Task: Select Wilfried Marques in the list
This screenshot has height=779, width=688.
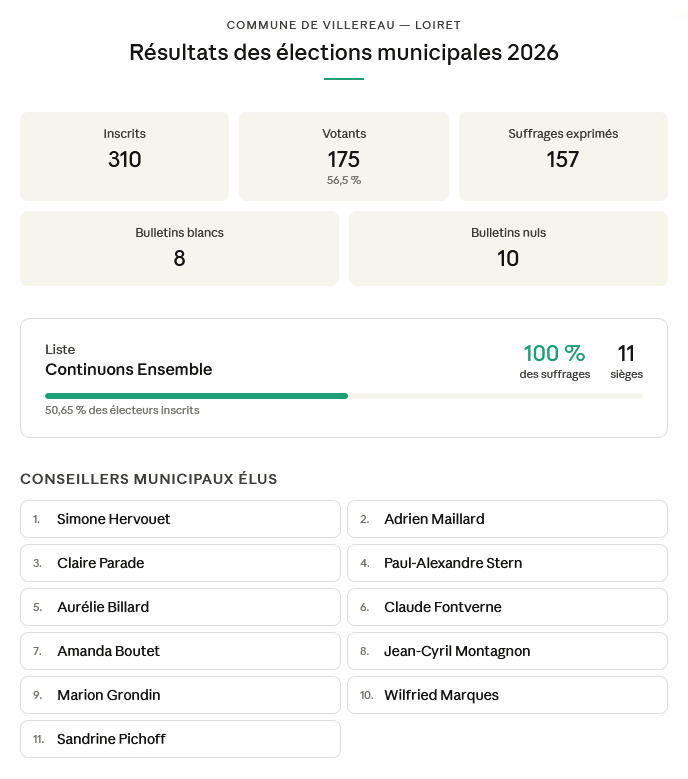Action: click(507, 695)
